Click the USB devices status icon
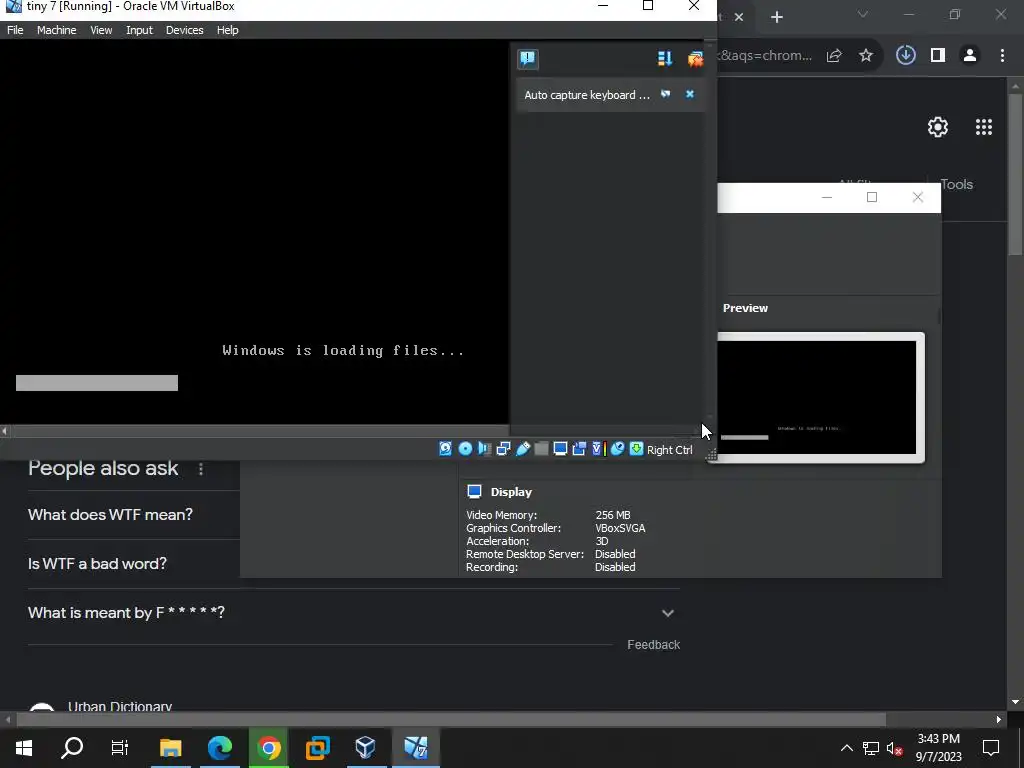The image size is (1024, 768). [522, 449]
